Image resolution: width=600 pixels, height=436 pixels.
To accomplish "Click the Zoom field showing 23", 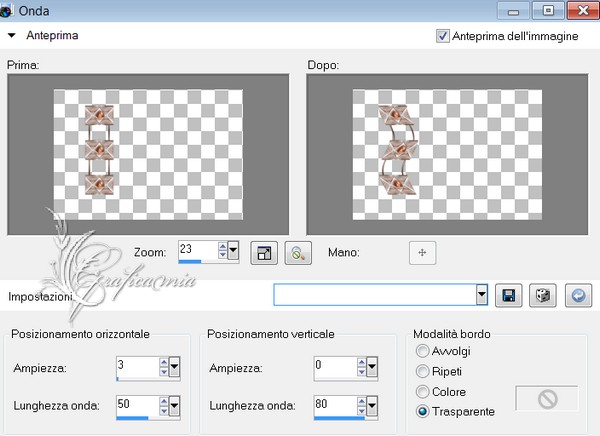I will [x=198, y=250].
